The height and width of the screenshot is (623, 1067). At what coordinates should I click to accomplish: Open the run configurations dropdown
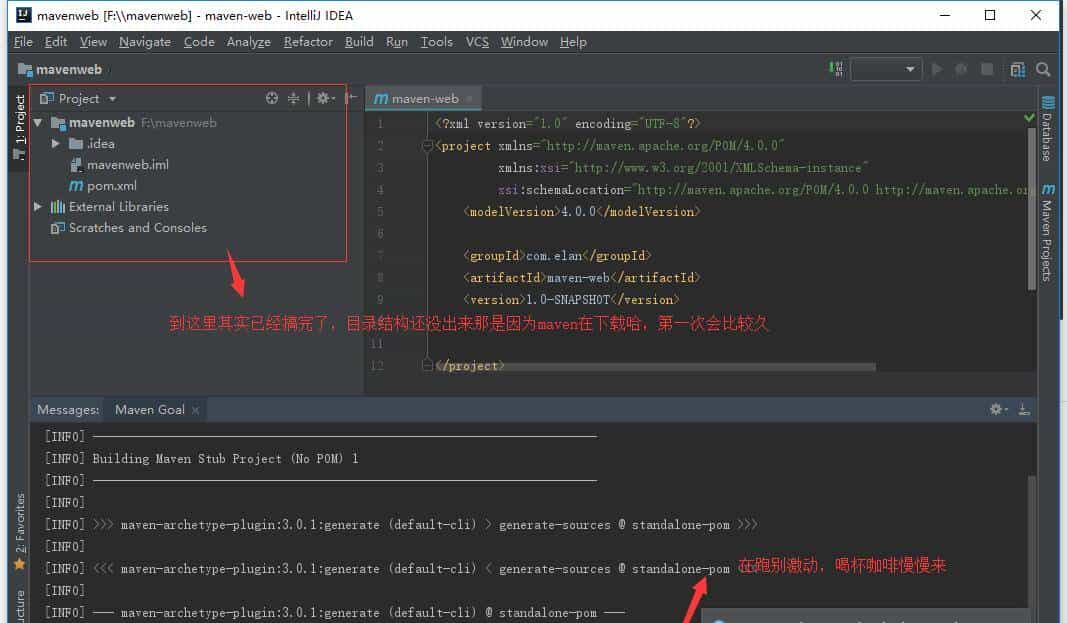coord(886,68)
